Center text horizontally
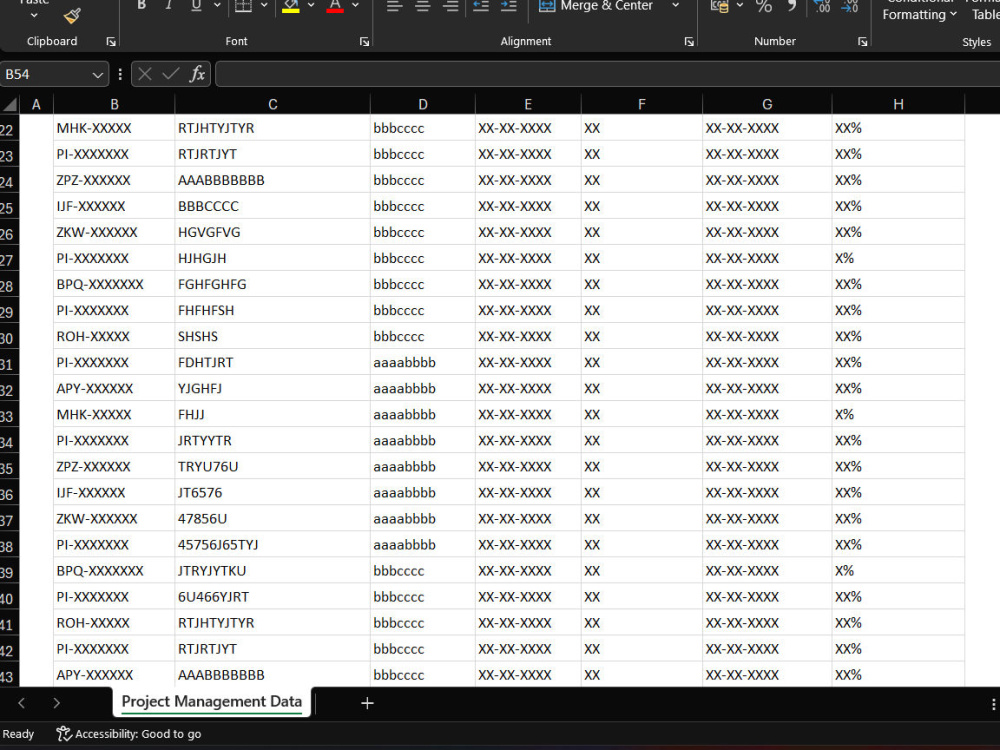This screenshot has width=1000, height=750. pyautogui.click(x=422, y=6)
